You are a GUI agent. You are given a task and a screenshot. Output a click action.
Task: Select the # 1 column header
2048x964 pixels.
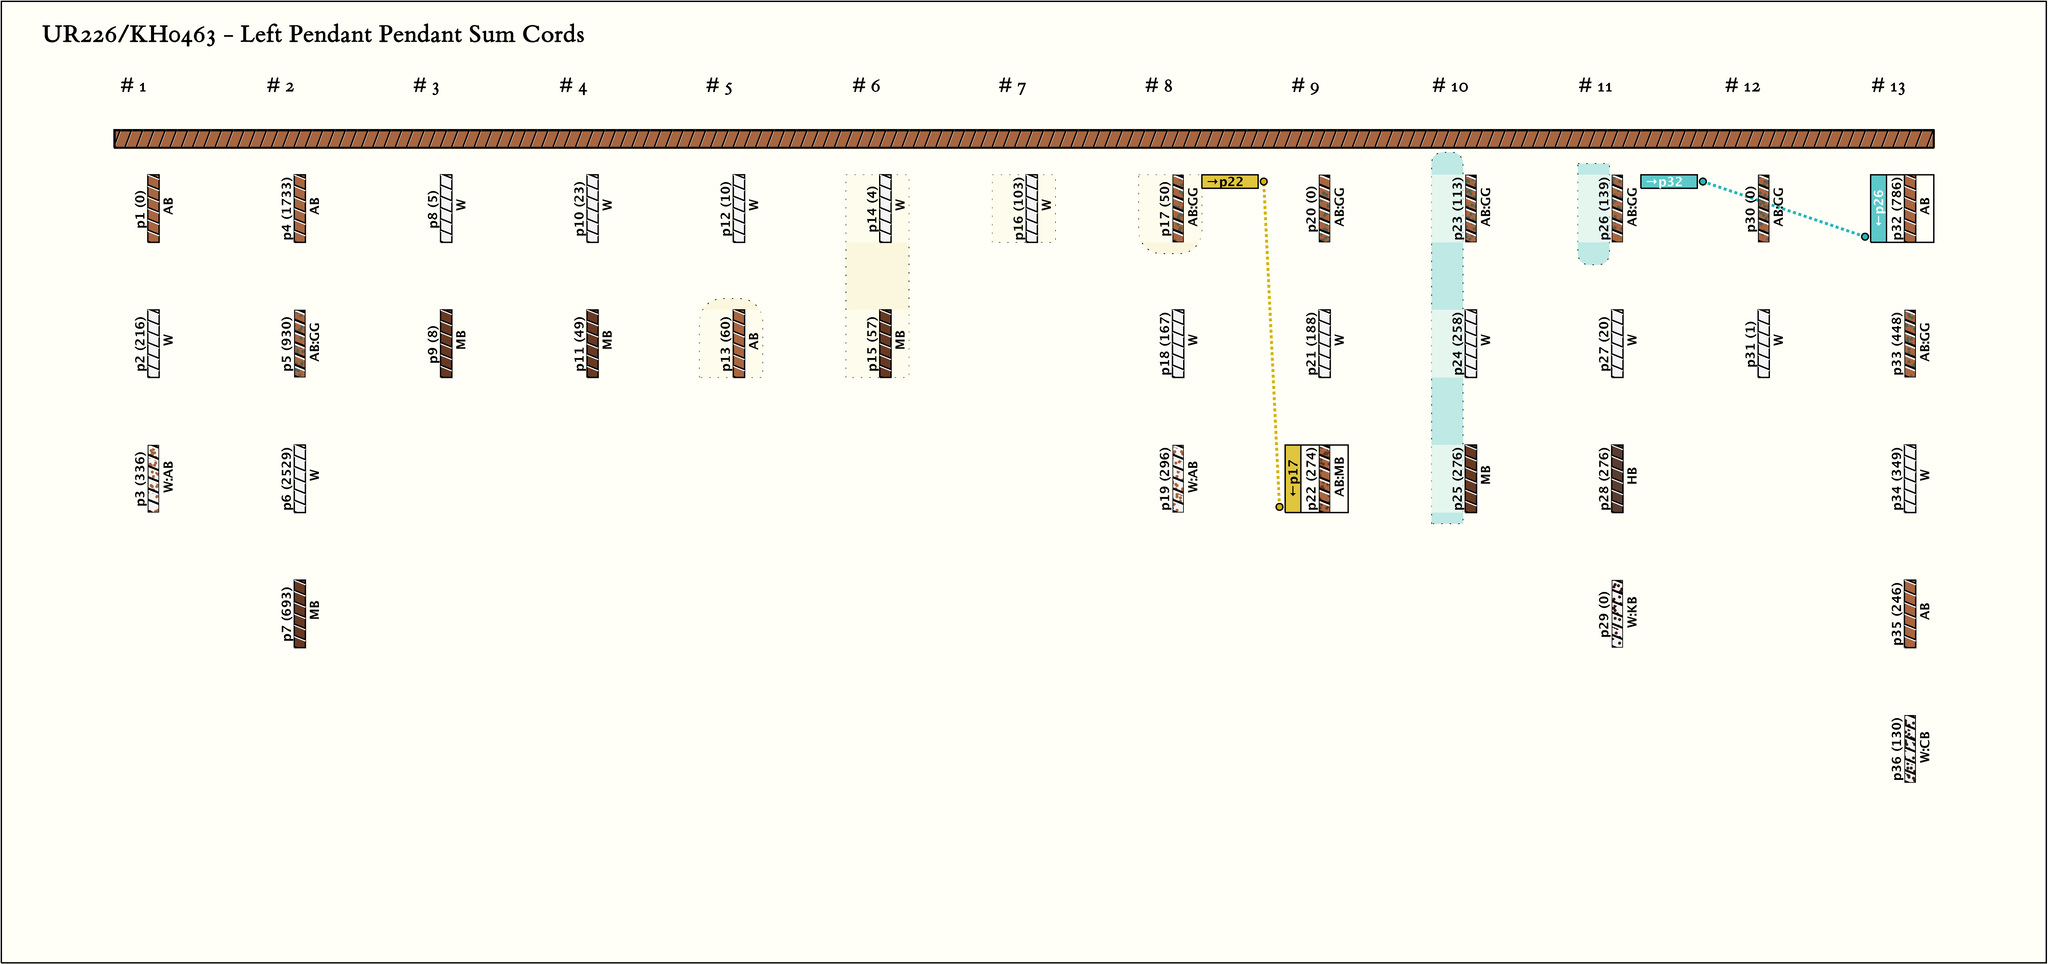(134, 87)
